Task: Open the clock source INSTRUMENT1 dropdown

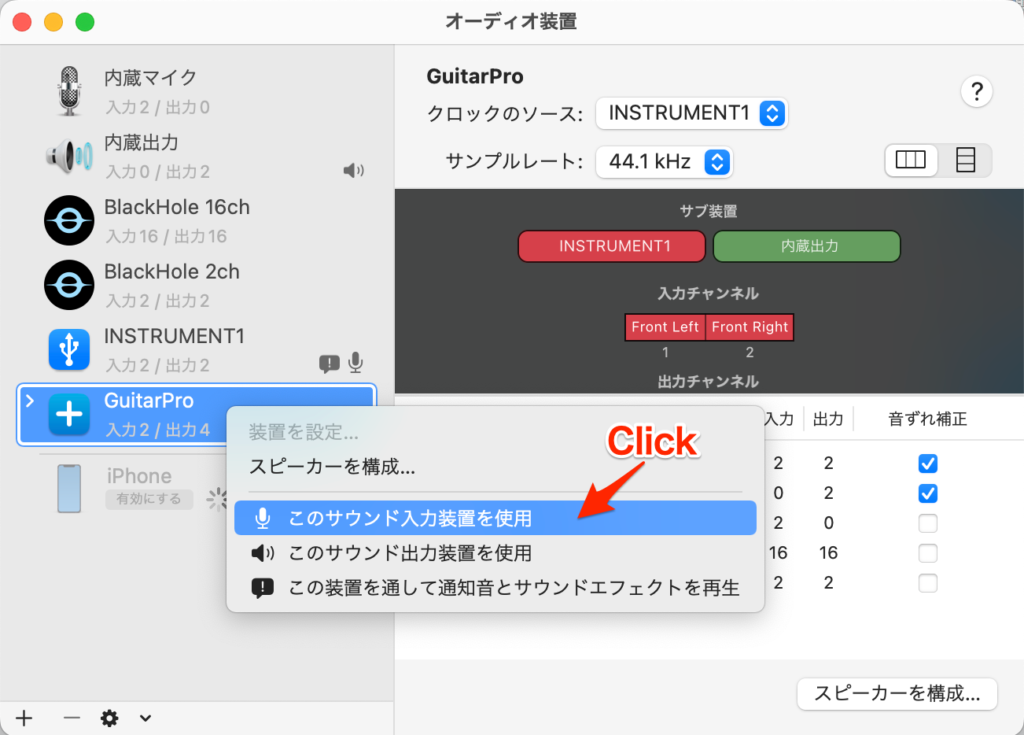Action: (691, 113)
